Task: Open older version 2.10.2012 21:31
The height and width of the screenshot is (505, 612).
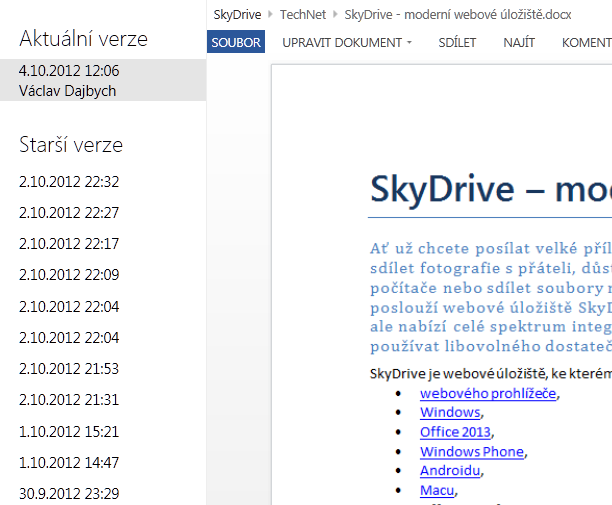Action: 69,400
